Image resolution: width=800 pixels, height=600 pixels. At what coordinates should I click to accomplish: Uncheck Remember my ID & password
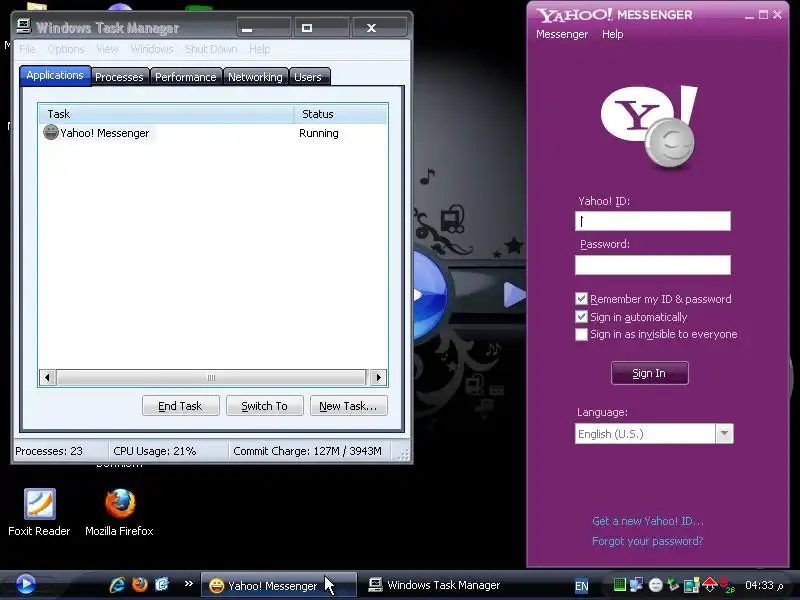[x=581, y=298]
